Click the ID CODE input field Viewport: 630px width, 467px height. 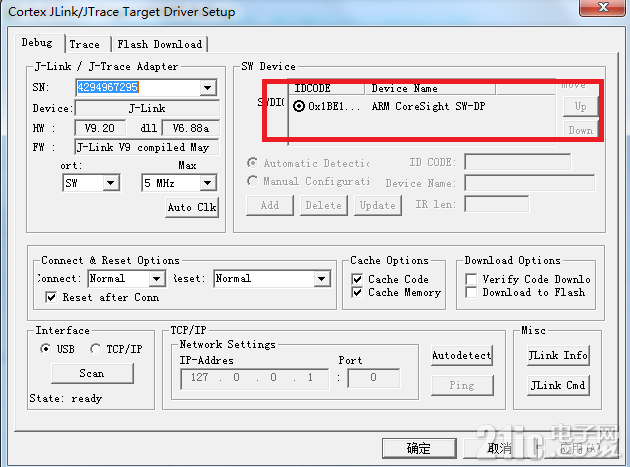tap(518, 162)
